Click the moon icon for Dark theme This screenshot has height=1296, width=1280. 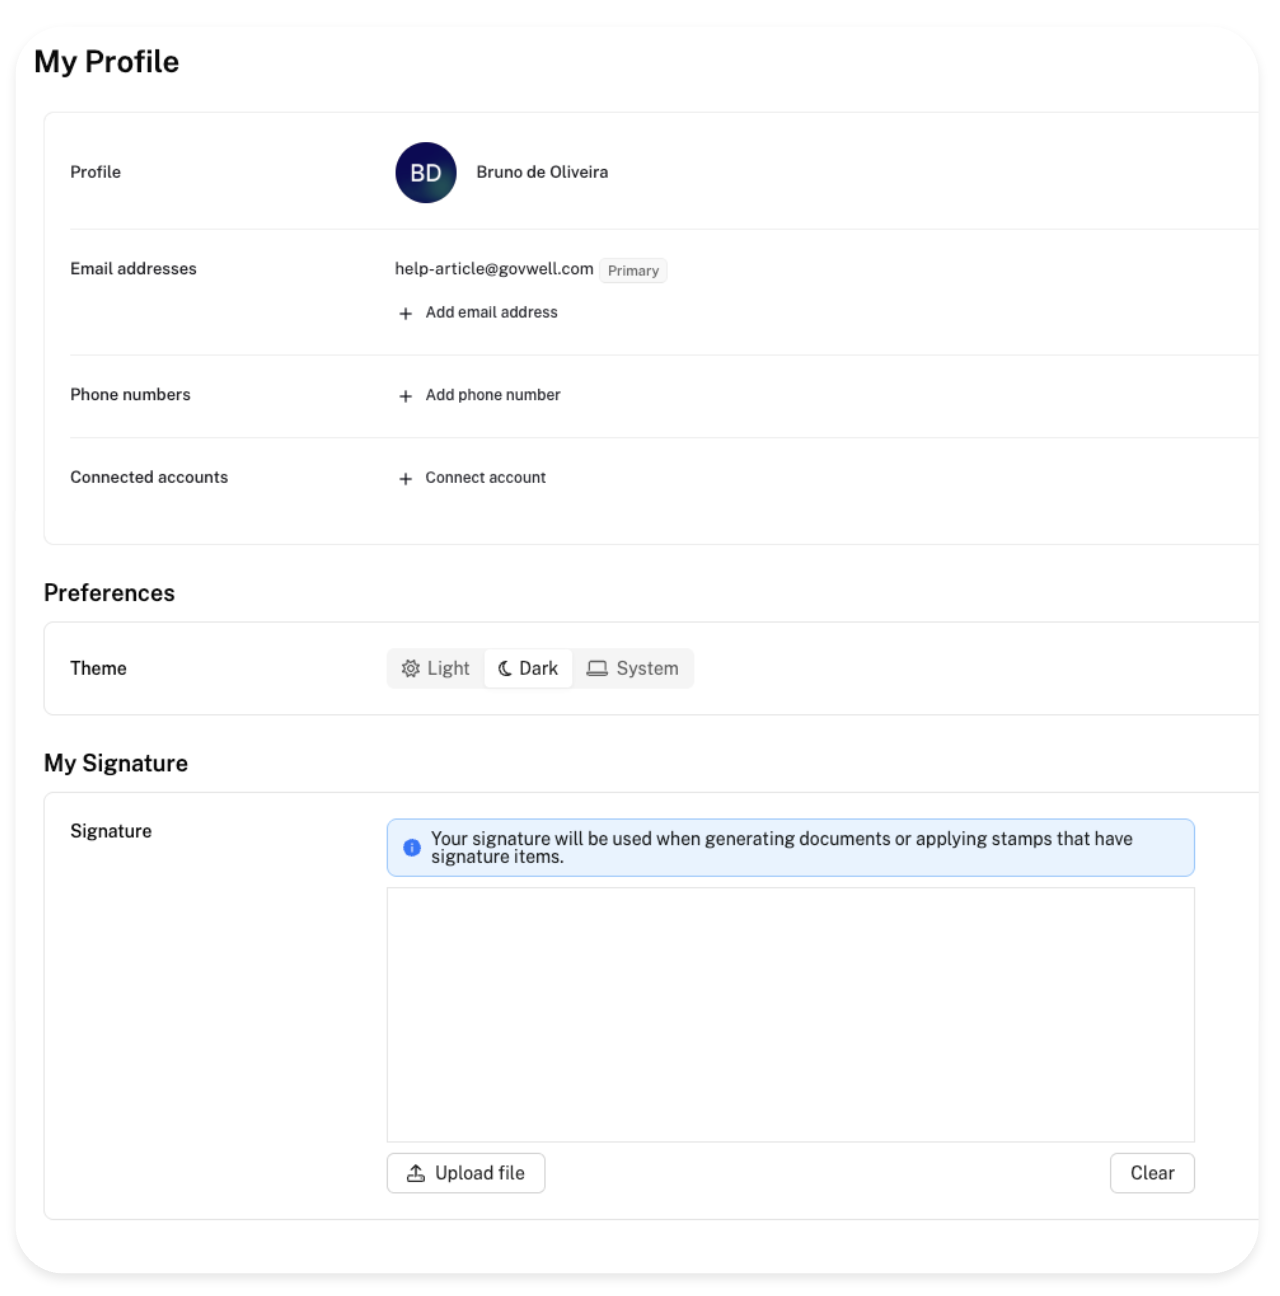pyautogui.click(x=505, y=669)
